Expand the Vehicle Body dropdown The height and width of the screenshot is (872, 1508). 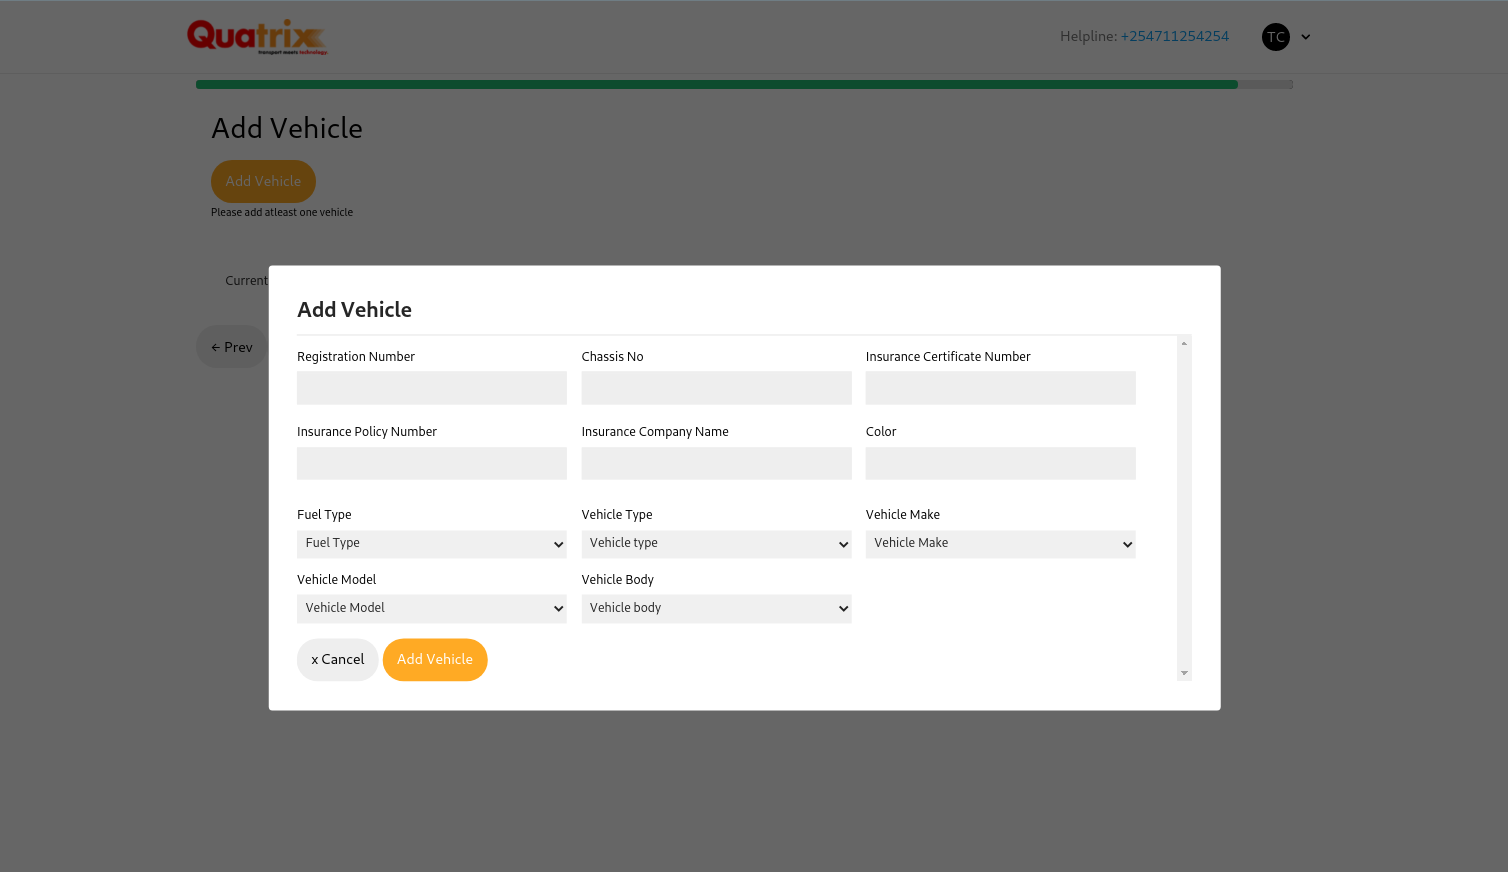point(716,608)
